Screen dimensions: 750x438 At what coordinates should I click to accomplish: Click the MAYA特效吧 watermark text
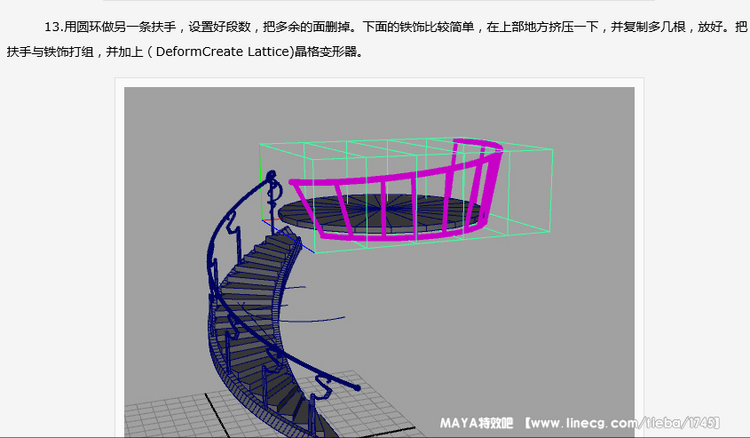pos(476,423)
